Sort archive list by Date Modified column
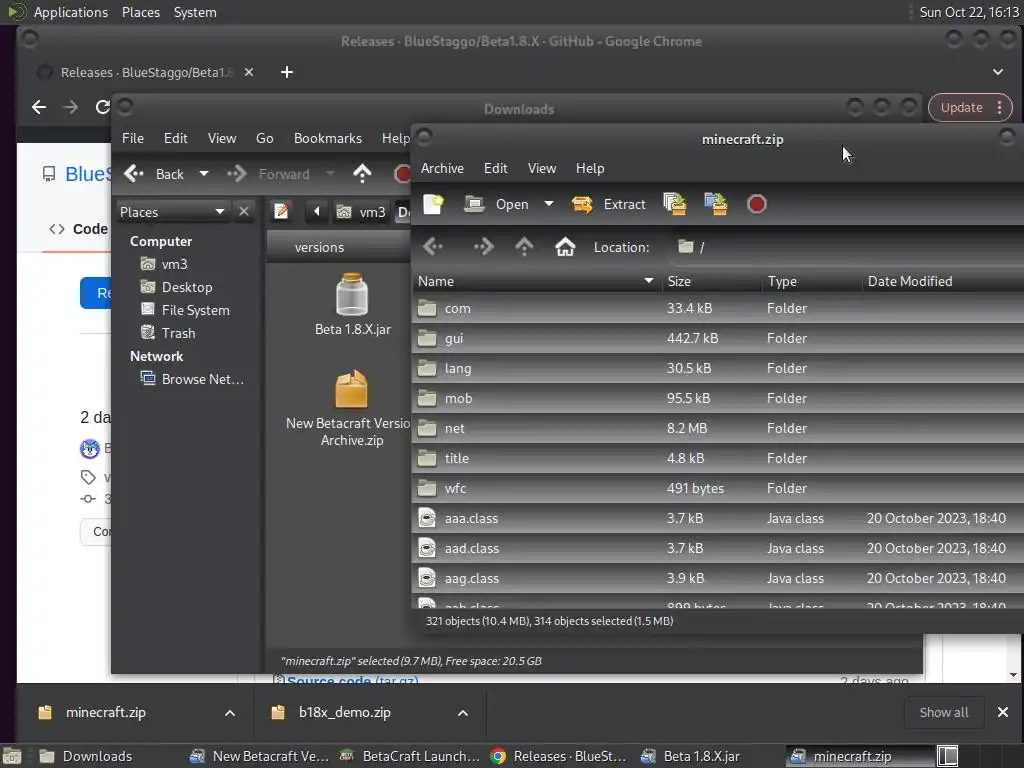1024x768 pixels. tap(942, 281)
